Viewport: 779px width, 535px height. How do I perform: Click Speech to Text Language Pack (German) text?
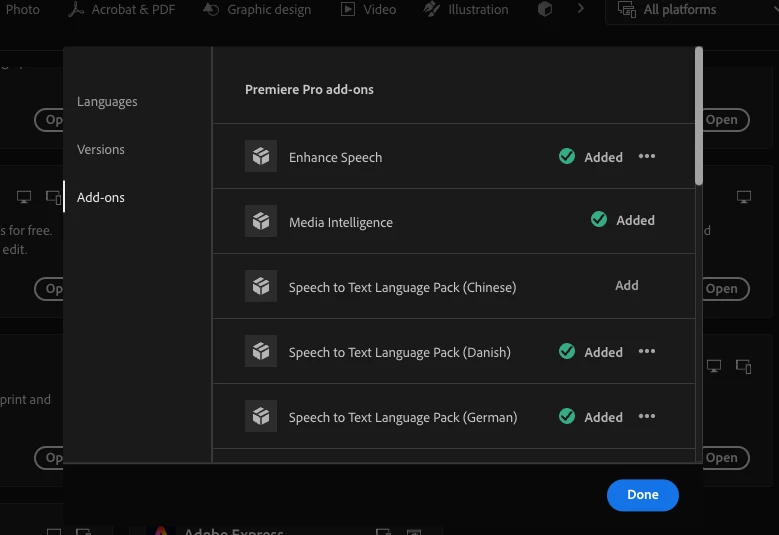click(403, 418)
